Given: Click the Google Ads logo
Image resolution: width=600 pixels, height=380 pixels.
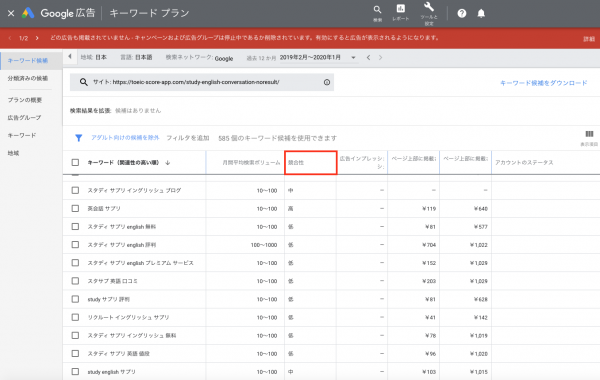Looking at the screenshot, I should click(x=28, y=13).
